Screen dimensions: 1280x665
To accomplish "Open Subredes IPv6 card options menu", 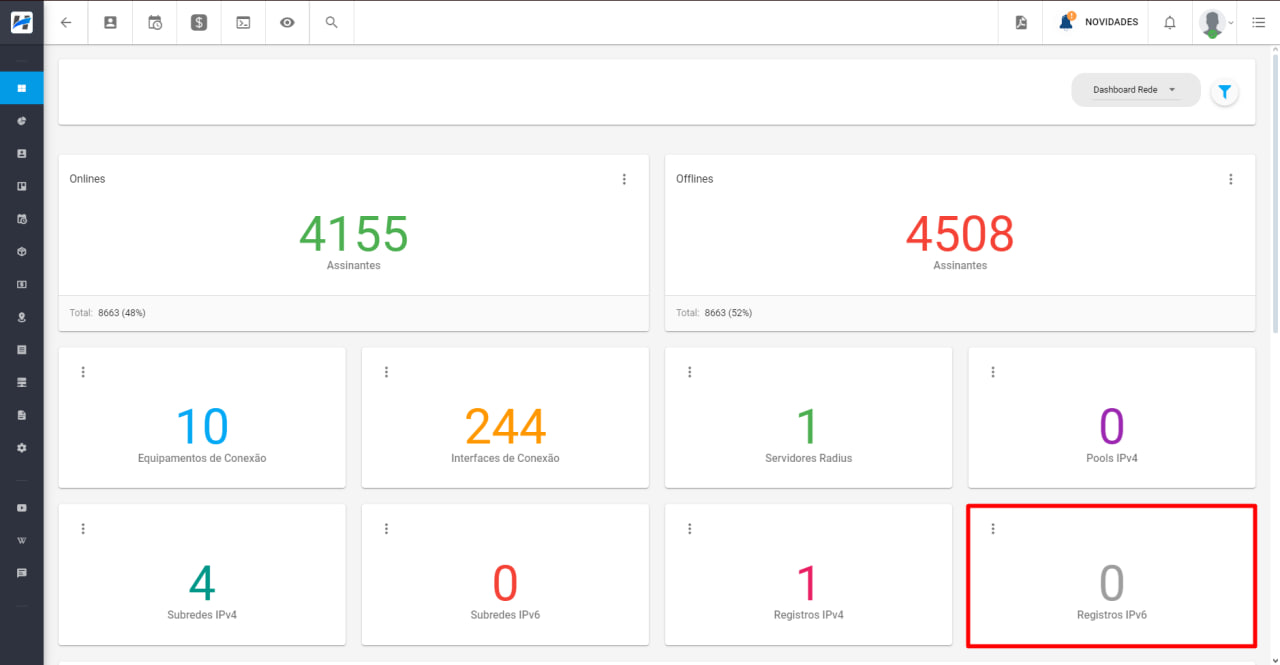I will tap(386, 529).
